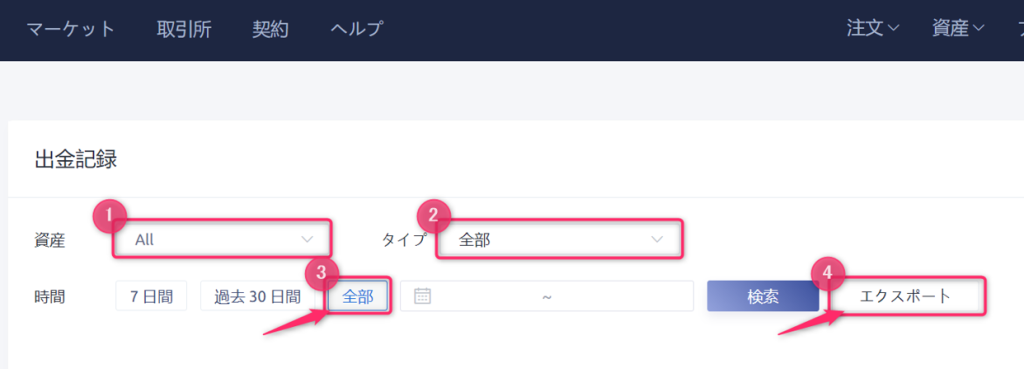Click the chevron arrow in タイプ 全部 dropdown

click(657, 240)
